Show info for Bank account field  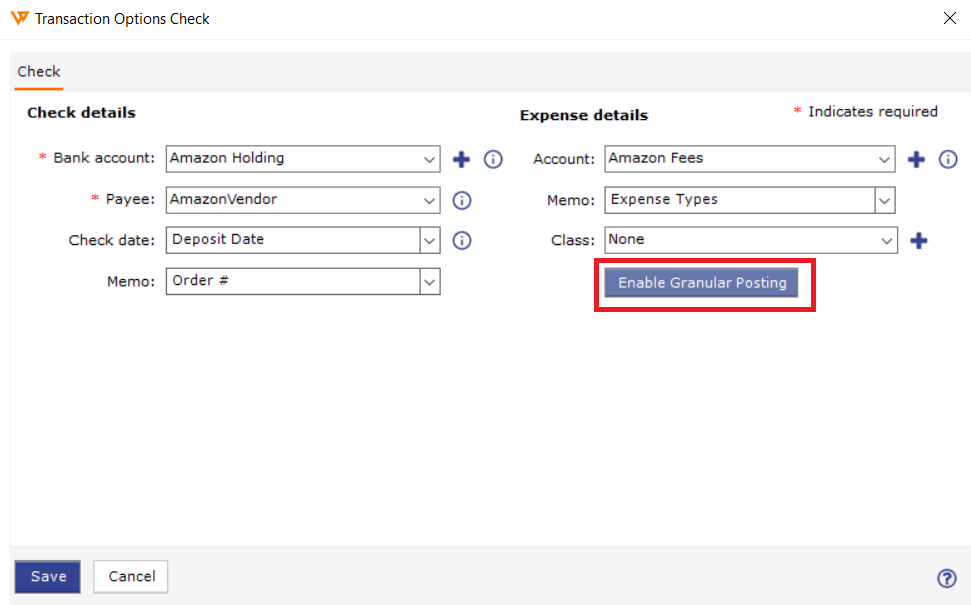[493, 159]
